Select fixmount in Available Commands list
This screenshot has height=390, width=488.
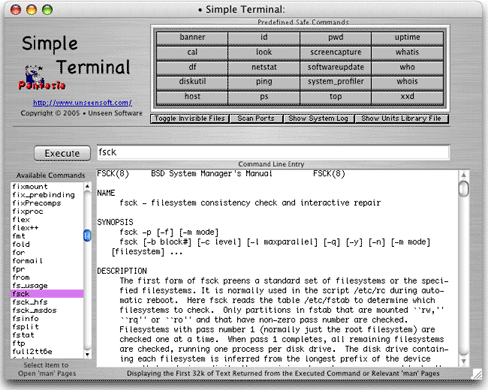point(47,187)
